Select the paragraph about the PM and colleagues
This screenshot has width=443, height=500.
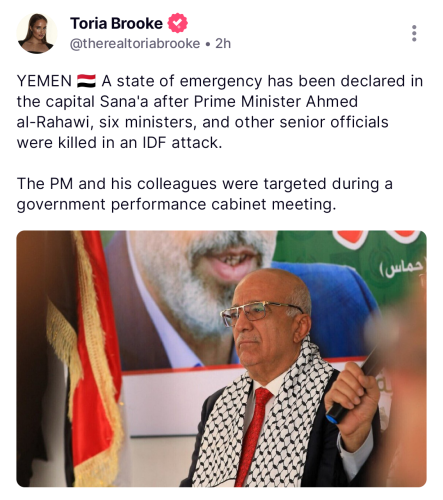[205, 194]
